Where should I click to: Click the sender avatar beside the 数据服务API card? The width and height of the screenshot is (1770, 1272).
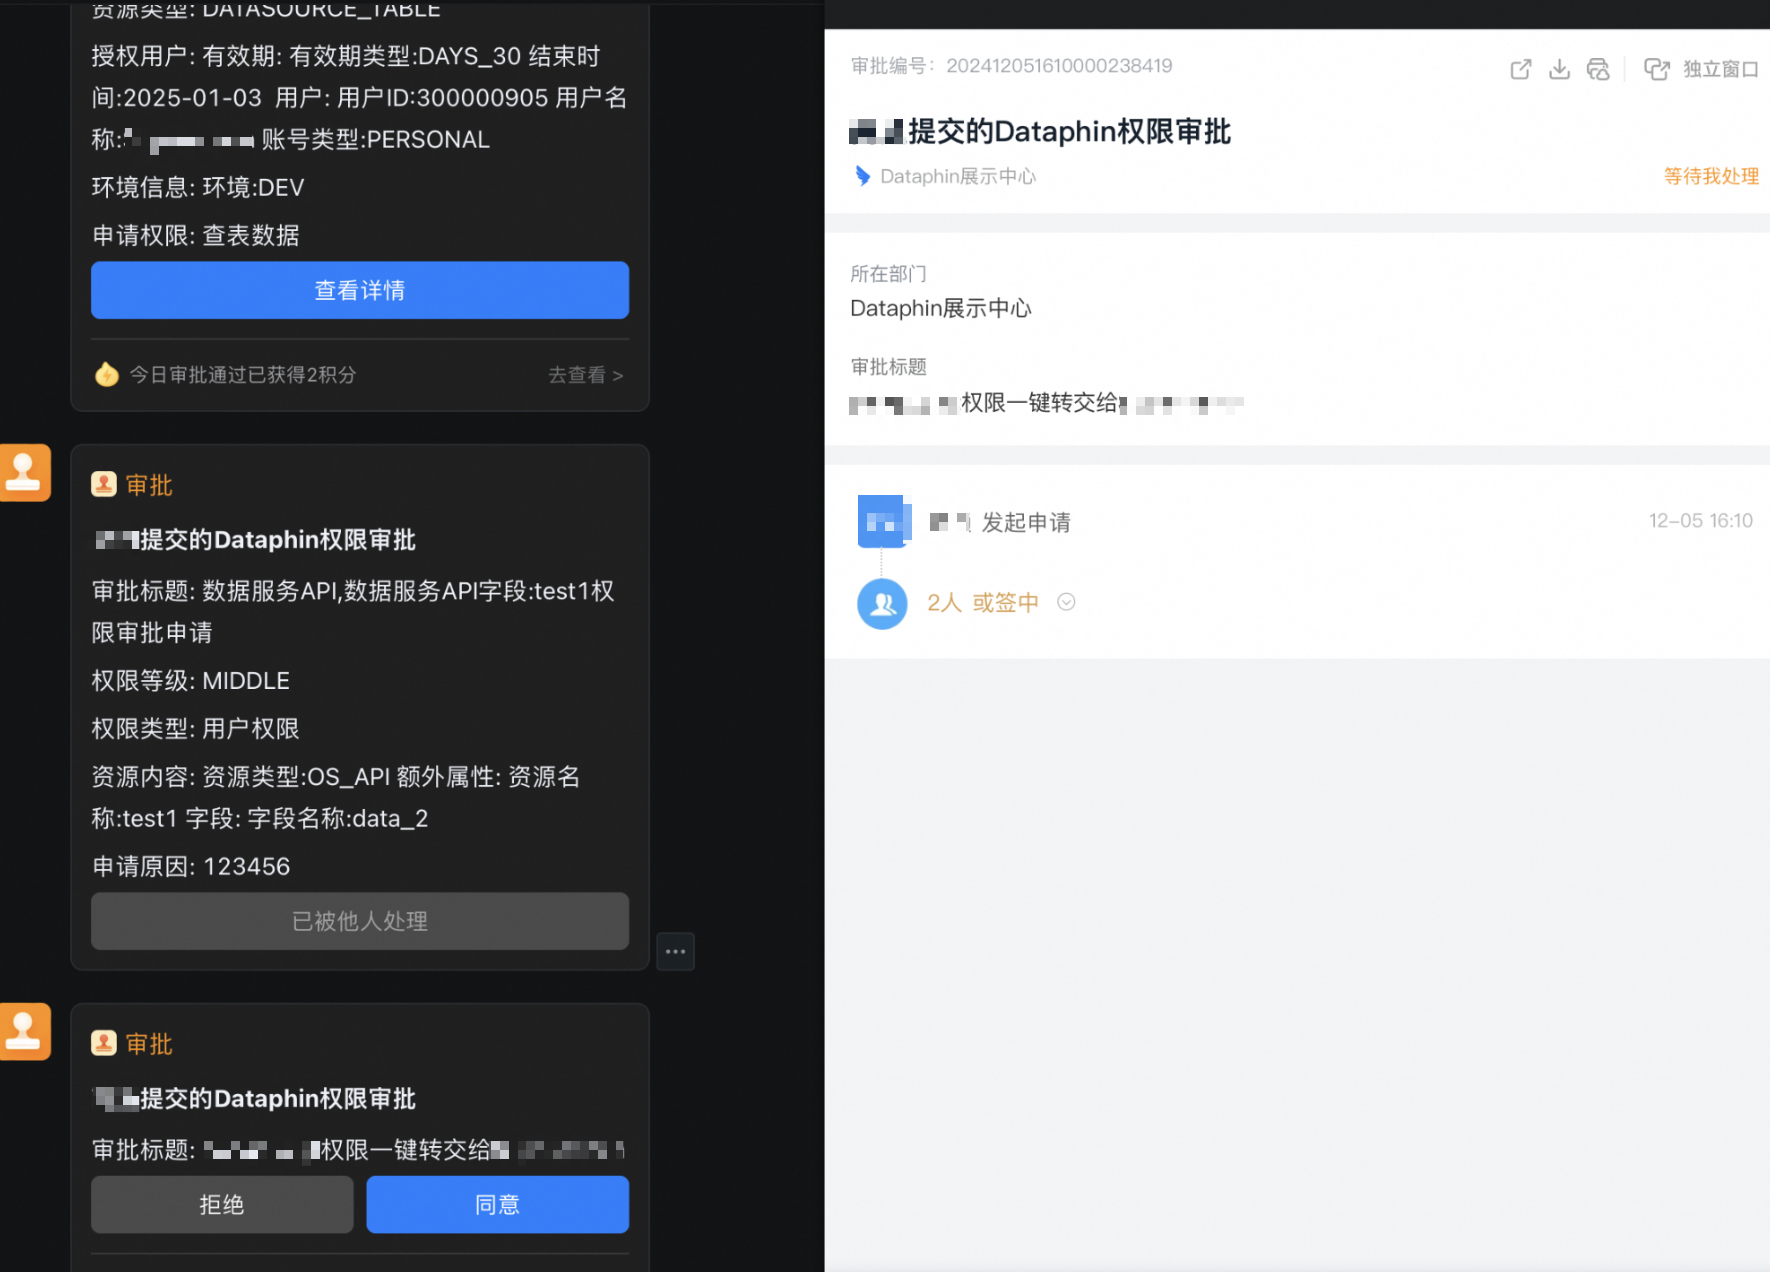[x=24, y=472]
